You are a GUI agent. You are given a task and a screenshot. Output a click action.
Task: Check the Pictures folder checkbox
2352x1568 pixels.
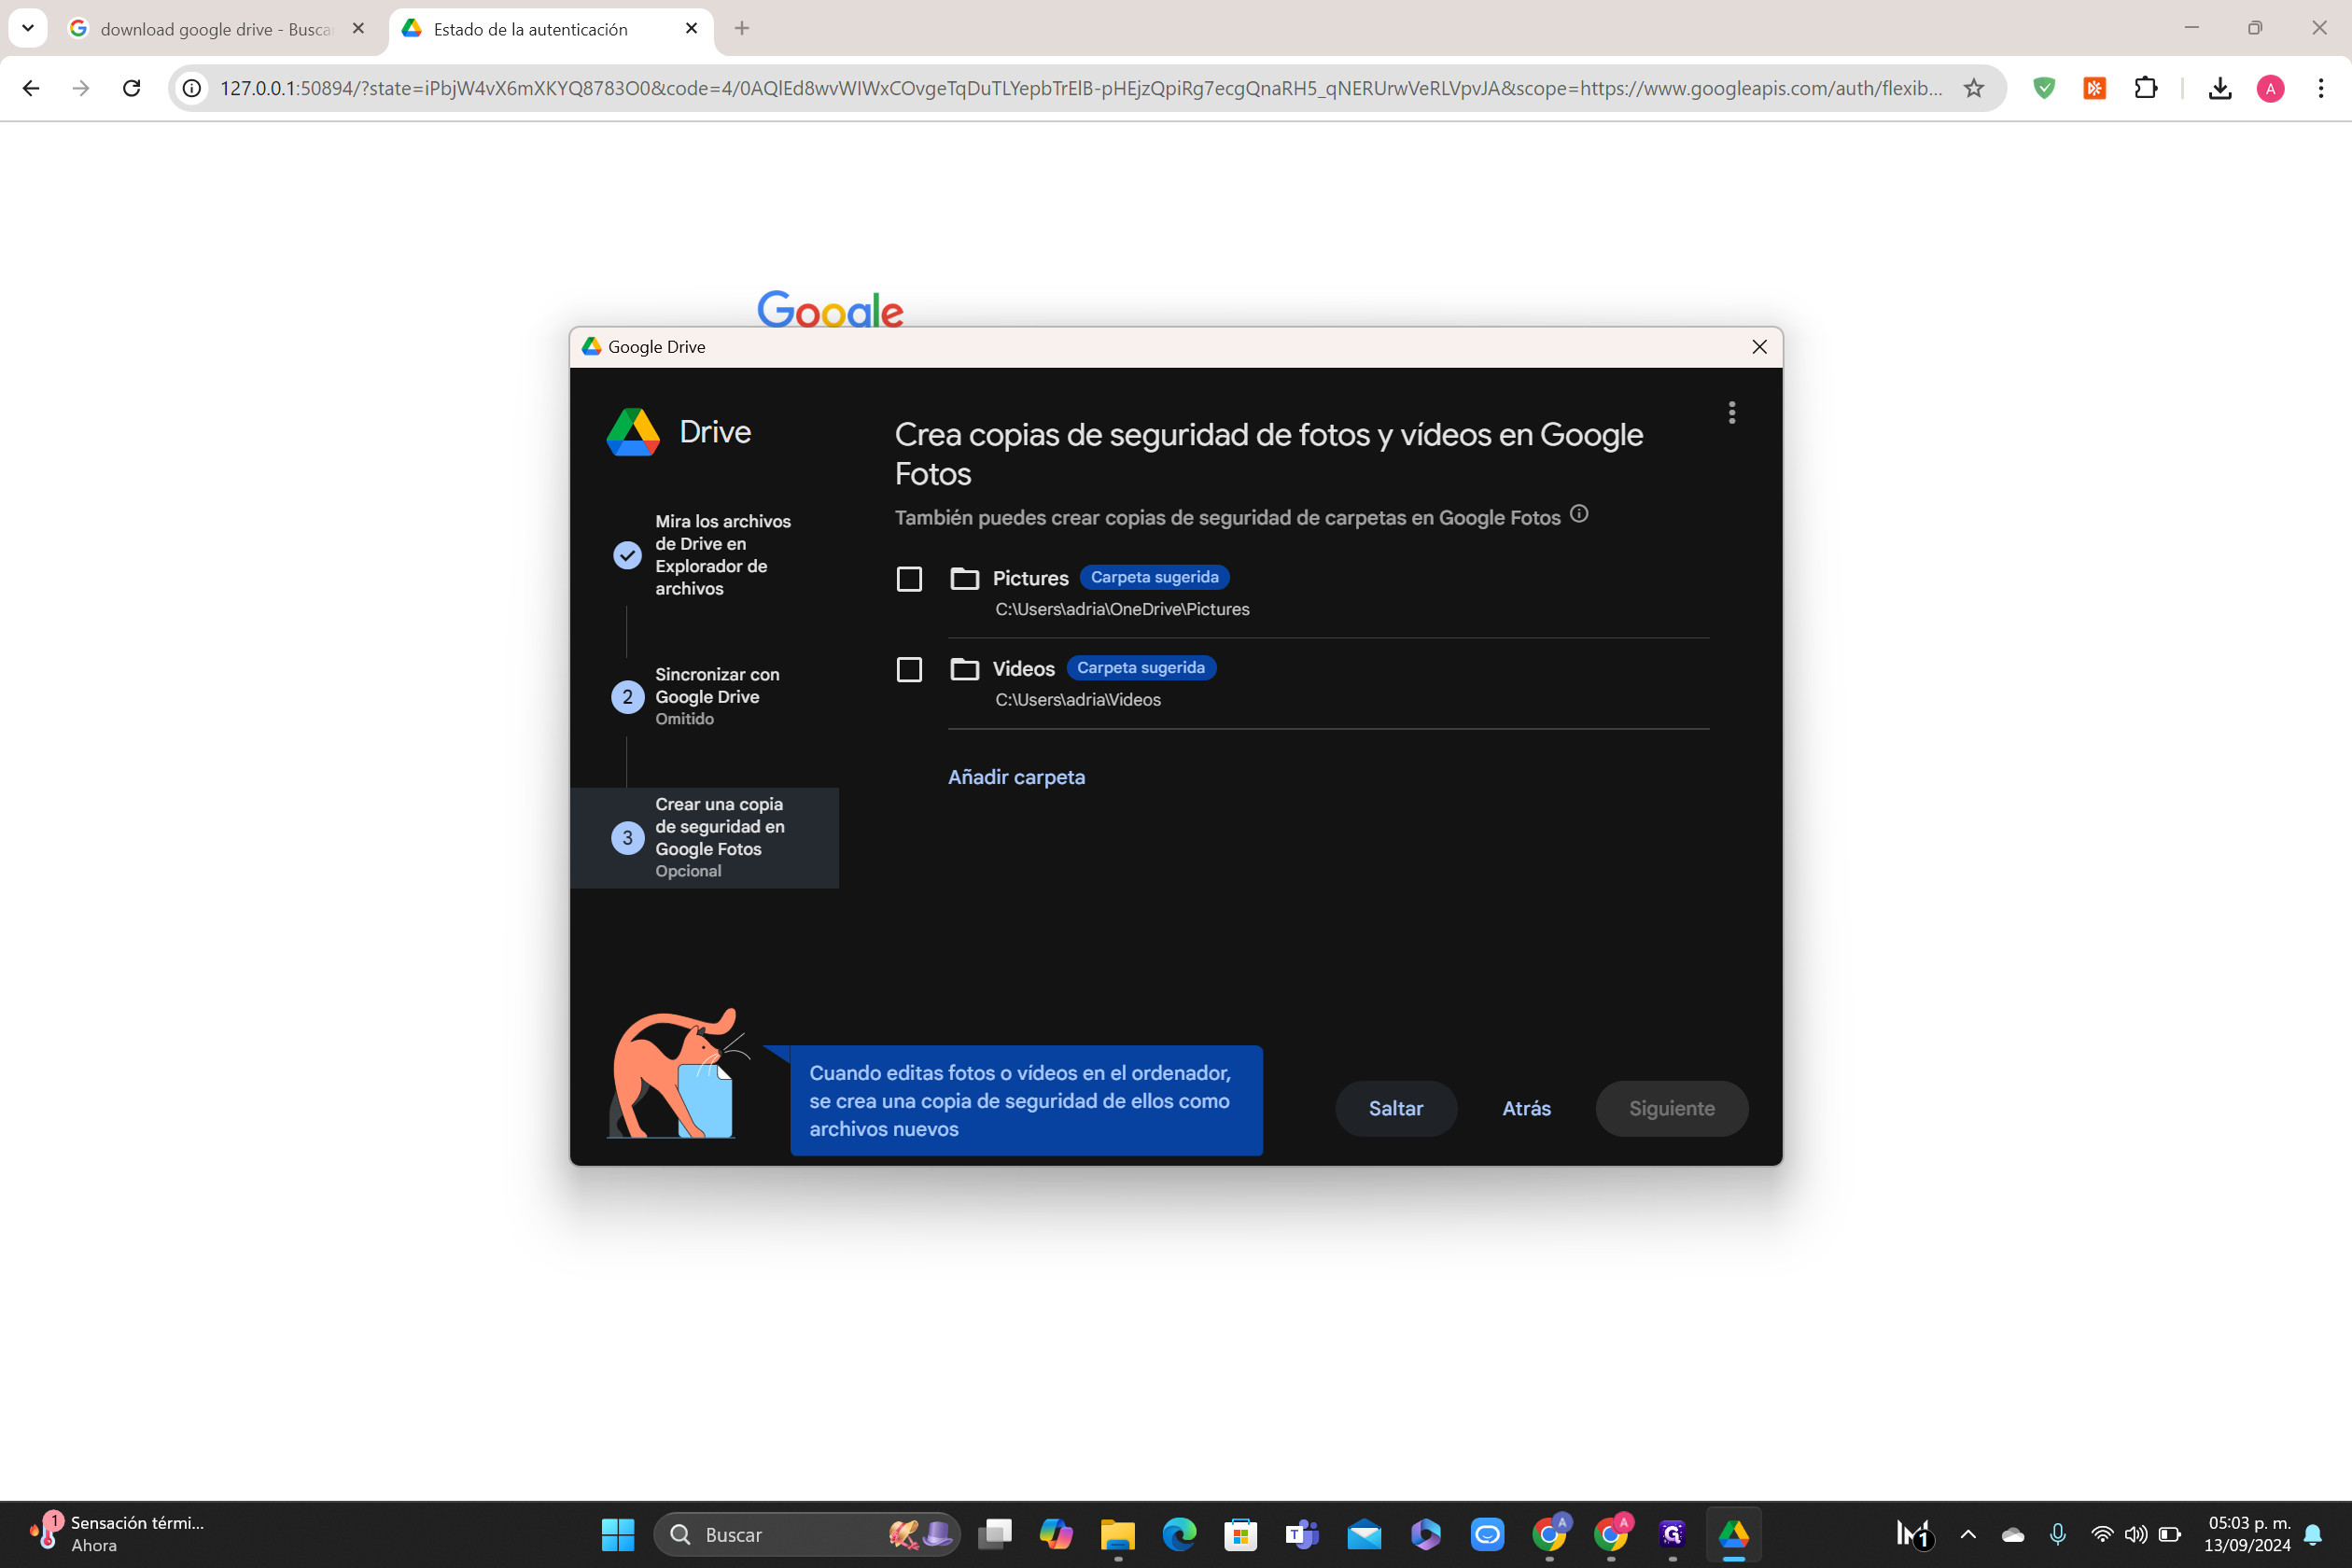(x=909, y=579)
